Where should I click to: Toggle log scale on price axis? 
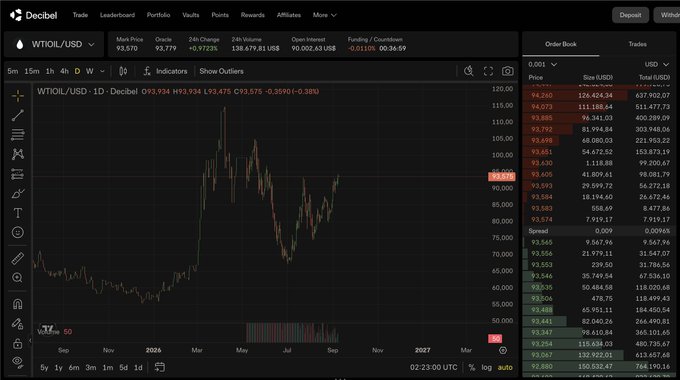pyautogui.click(x=487, y=367)
